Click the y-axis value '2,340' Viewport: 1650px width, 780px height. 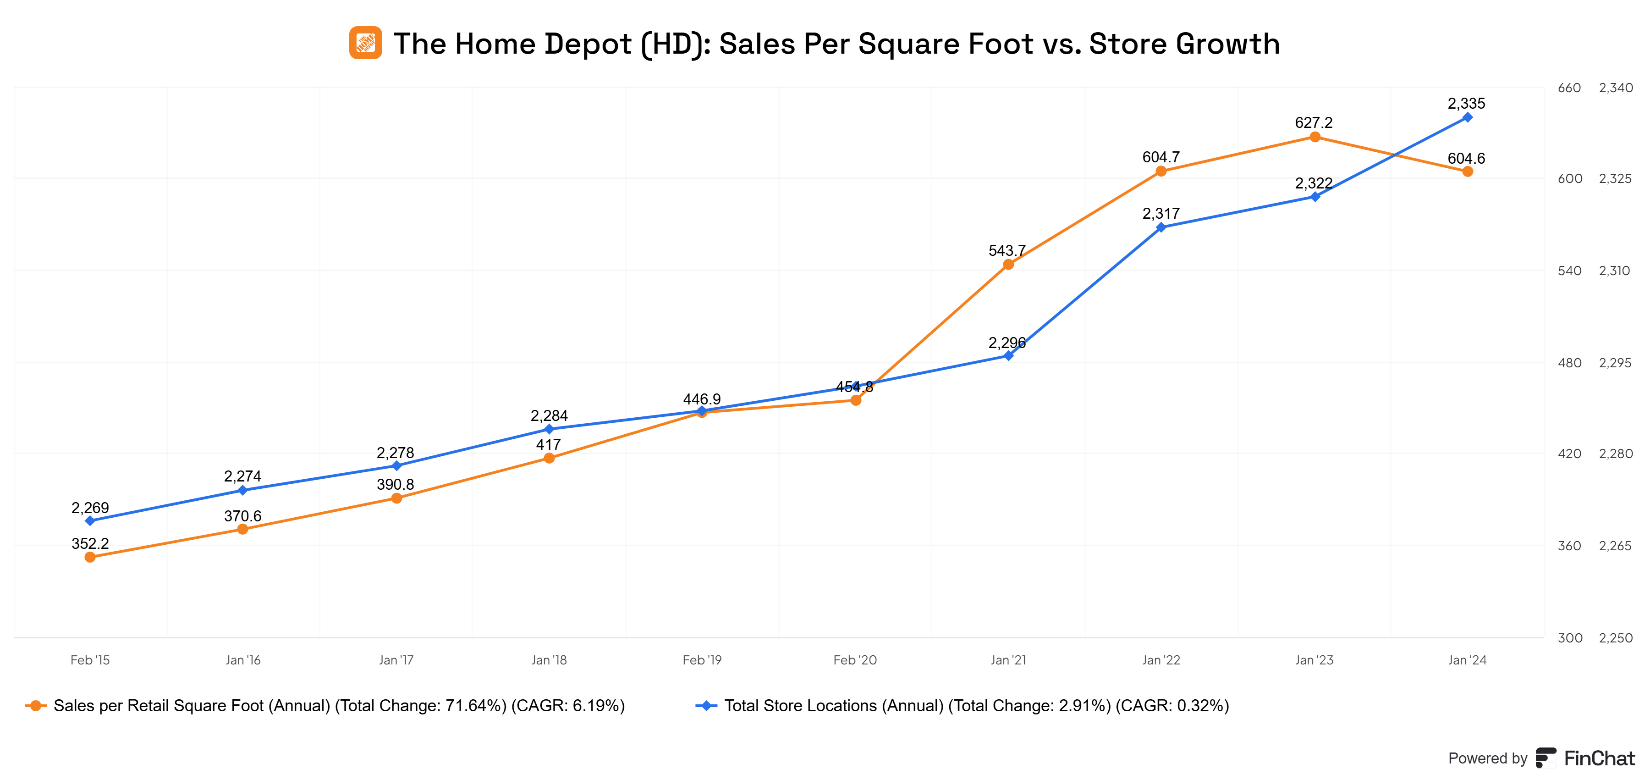(x=1616, y=88)
